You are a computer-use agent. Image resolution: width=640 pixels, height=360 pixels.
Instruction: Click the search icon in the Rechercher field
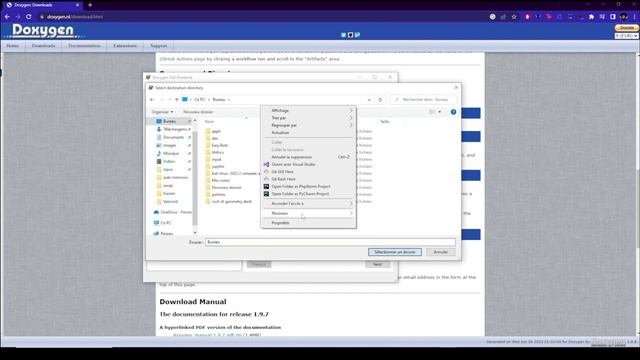pos(396,100)
